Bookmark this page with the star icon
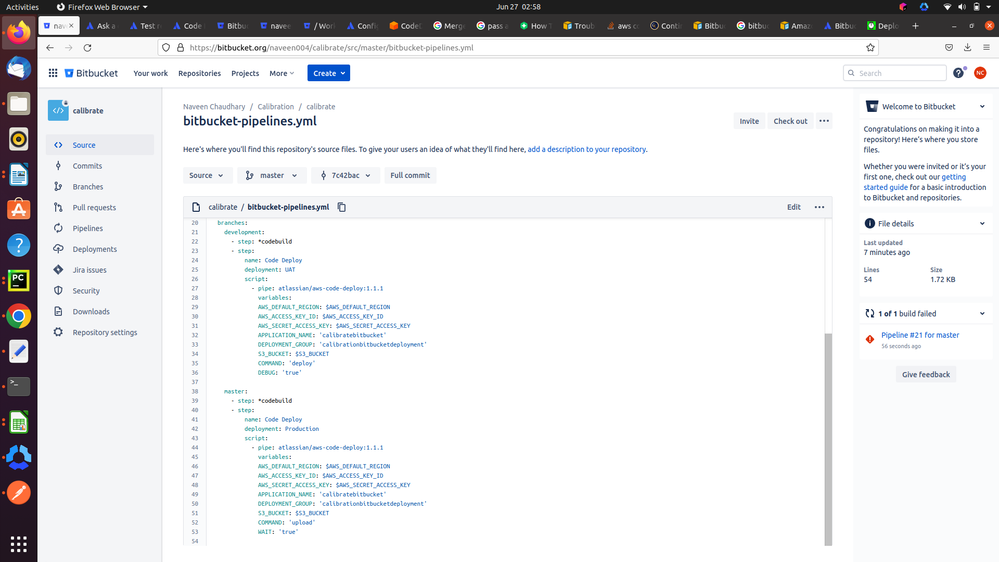 (x=870, y=48)
